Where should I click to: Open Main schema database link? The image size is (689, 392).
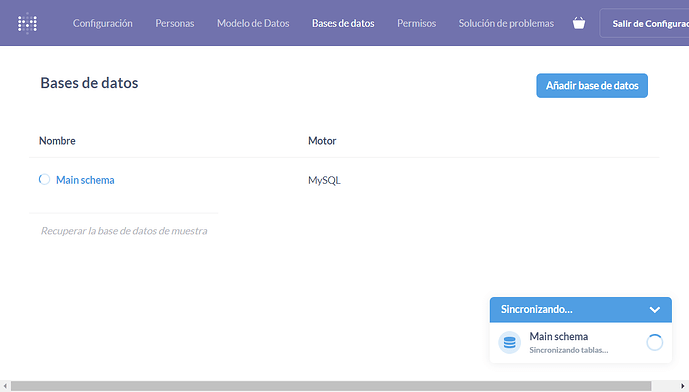pos(85,180)
